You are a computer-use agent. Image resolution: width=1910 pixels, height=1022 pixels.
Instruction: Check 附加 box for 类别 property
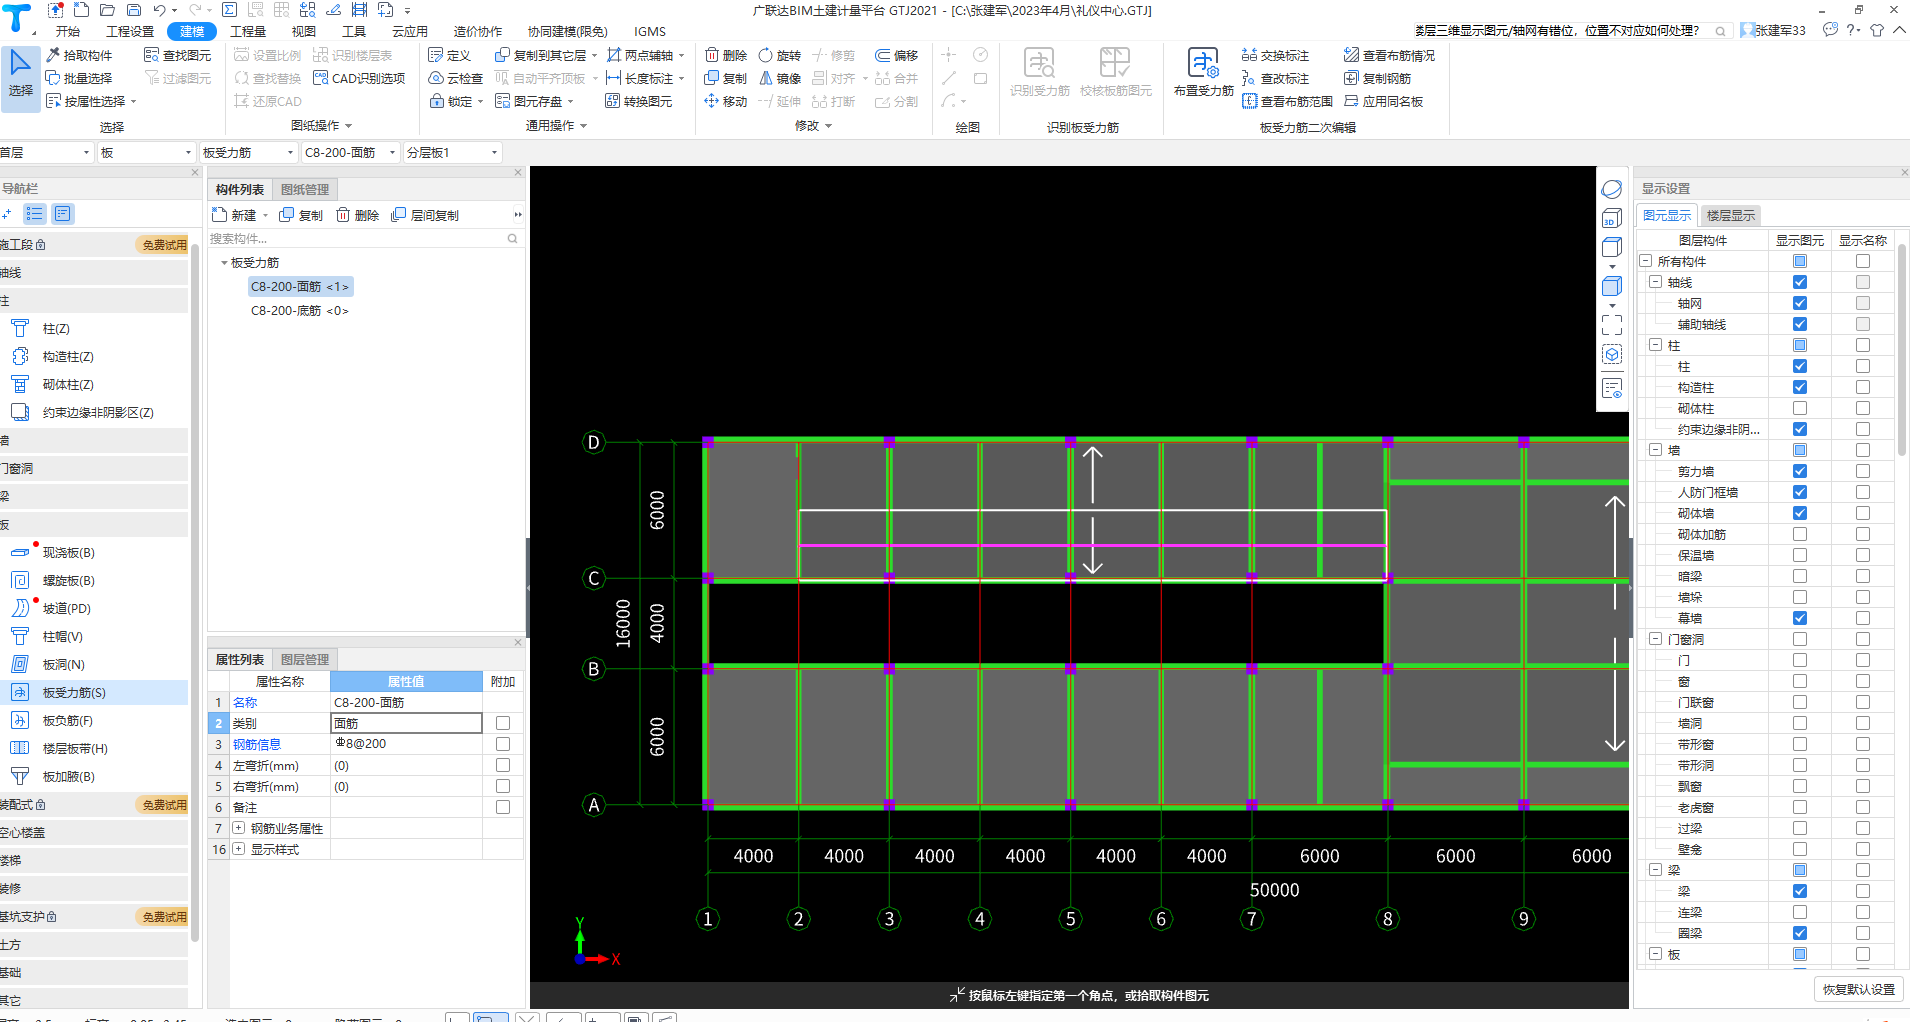coord(503,723)
